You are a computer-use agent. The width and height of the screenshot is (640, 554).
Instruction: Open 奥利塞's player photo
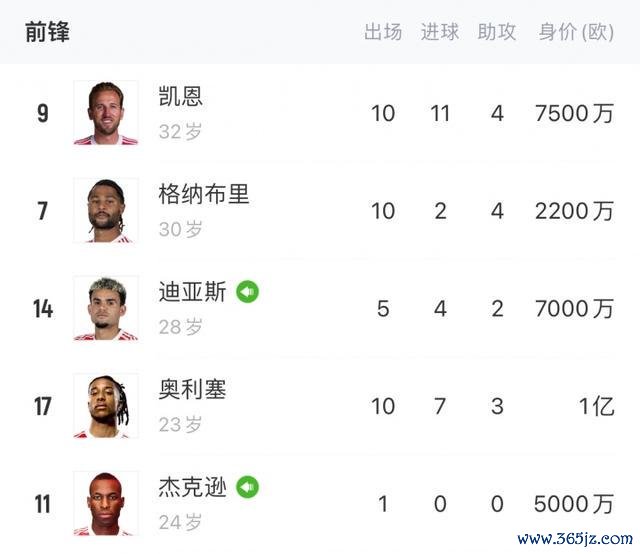point(105,406)
